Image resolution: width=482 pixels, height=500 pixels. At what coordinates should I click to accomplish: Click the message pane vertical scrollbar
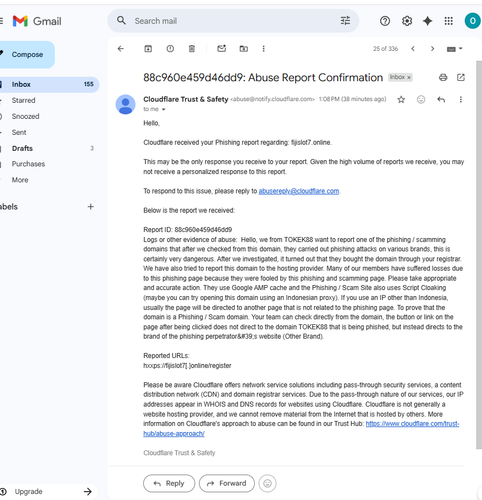coord(479,254)
